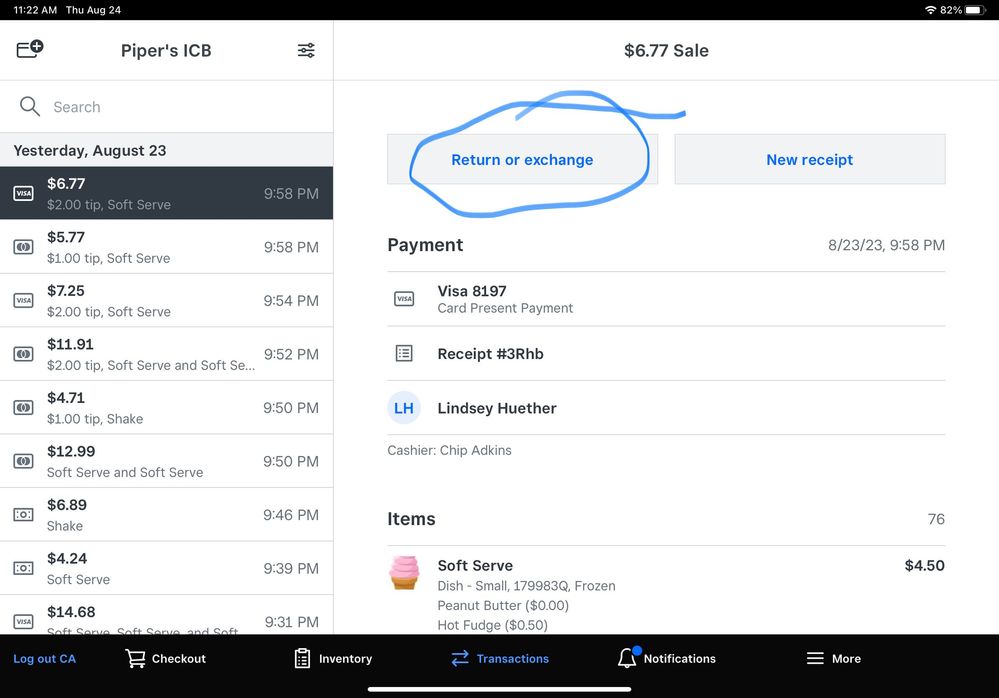Tap the new transaction card-plus icon
Viewport: 999px width, 698px height.
point(30,49)
